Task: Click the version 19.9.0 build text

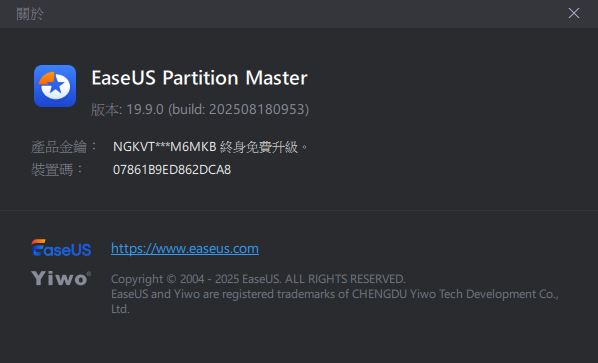Action: coord(200,109)
